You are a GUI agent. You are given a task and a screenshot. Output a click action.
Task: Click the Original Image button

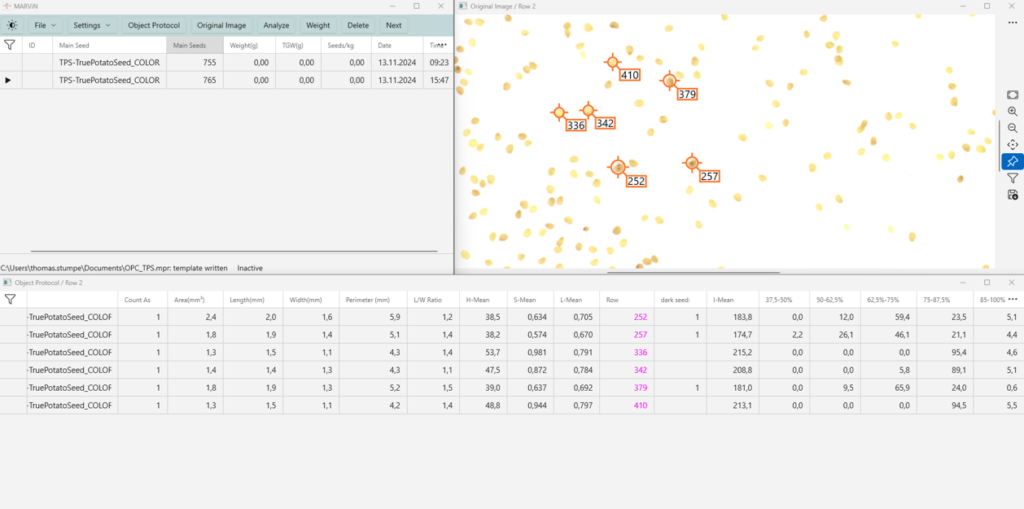tap(221, 25)
